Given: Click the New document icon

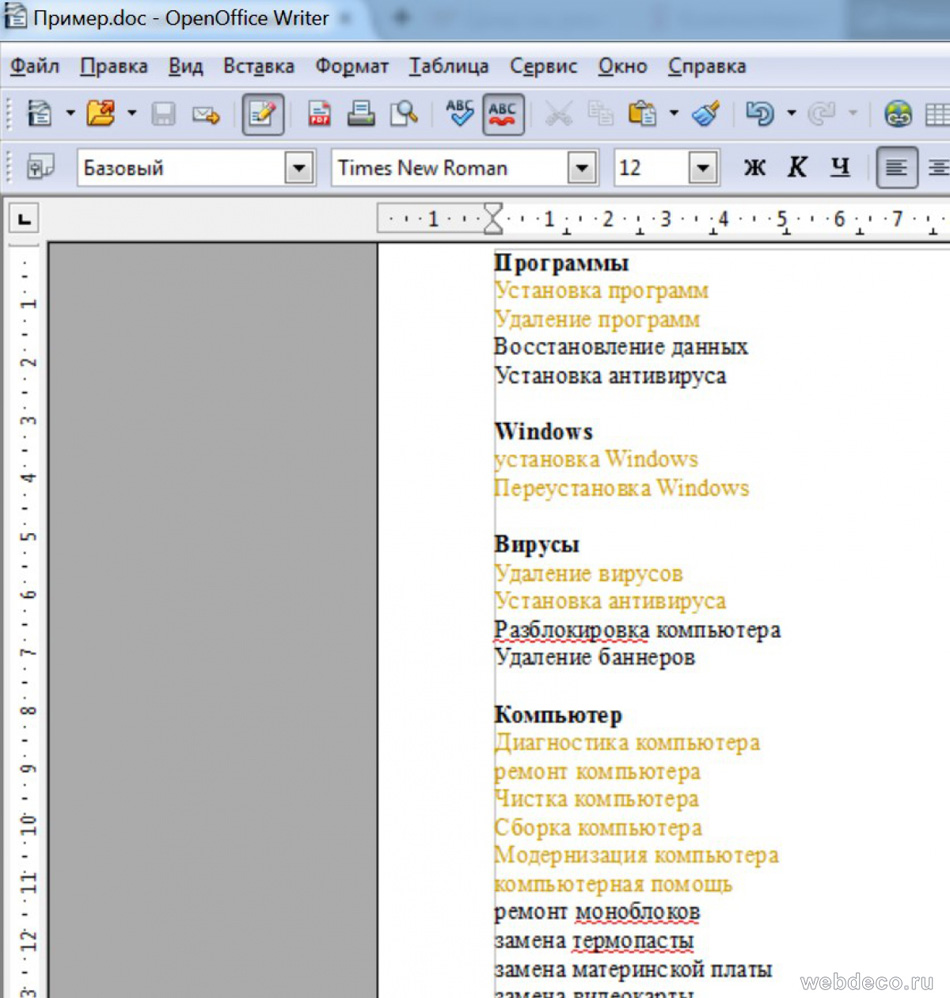Looking at the screenshot, I should point(39,114).
